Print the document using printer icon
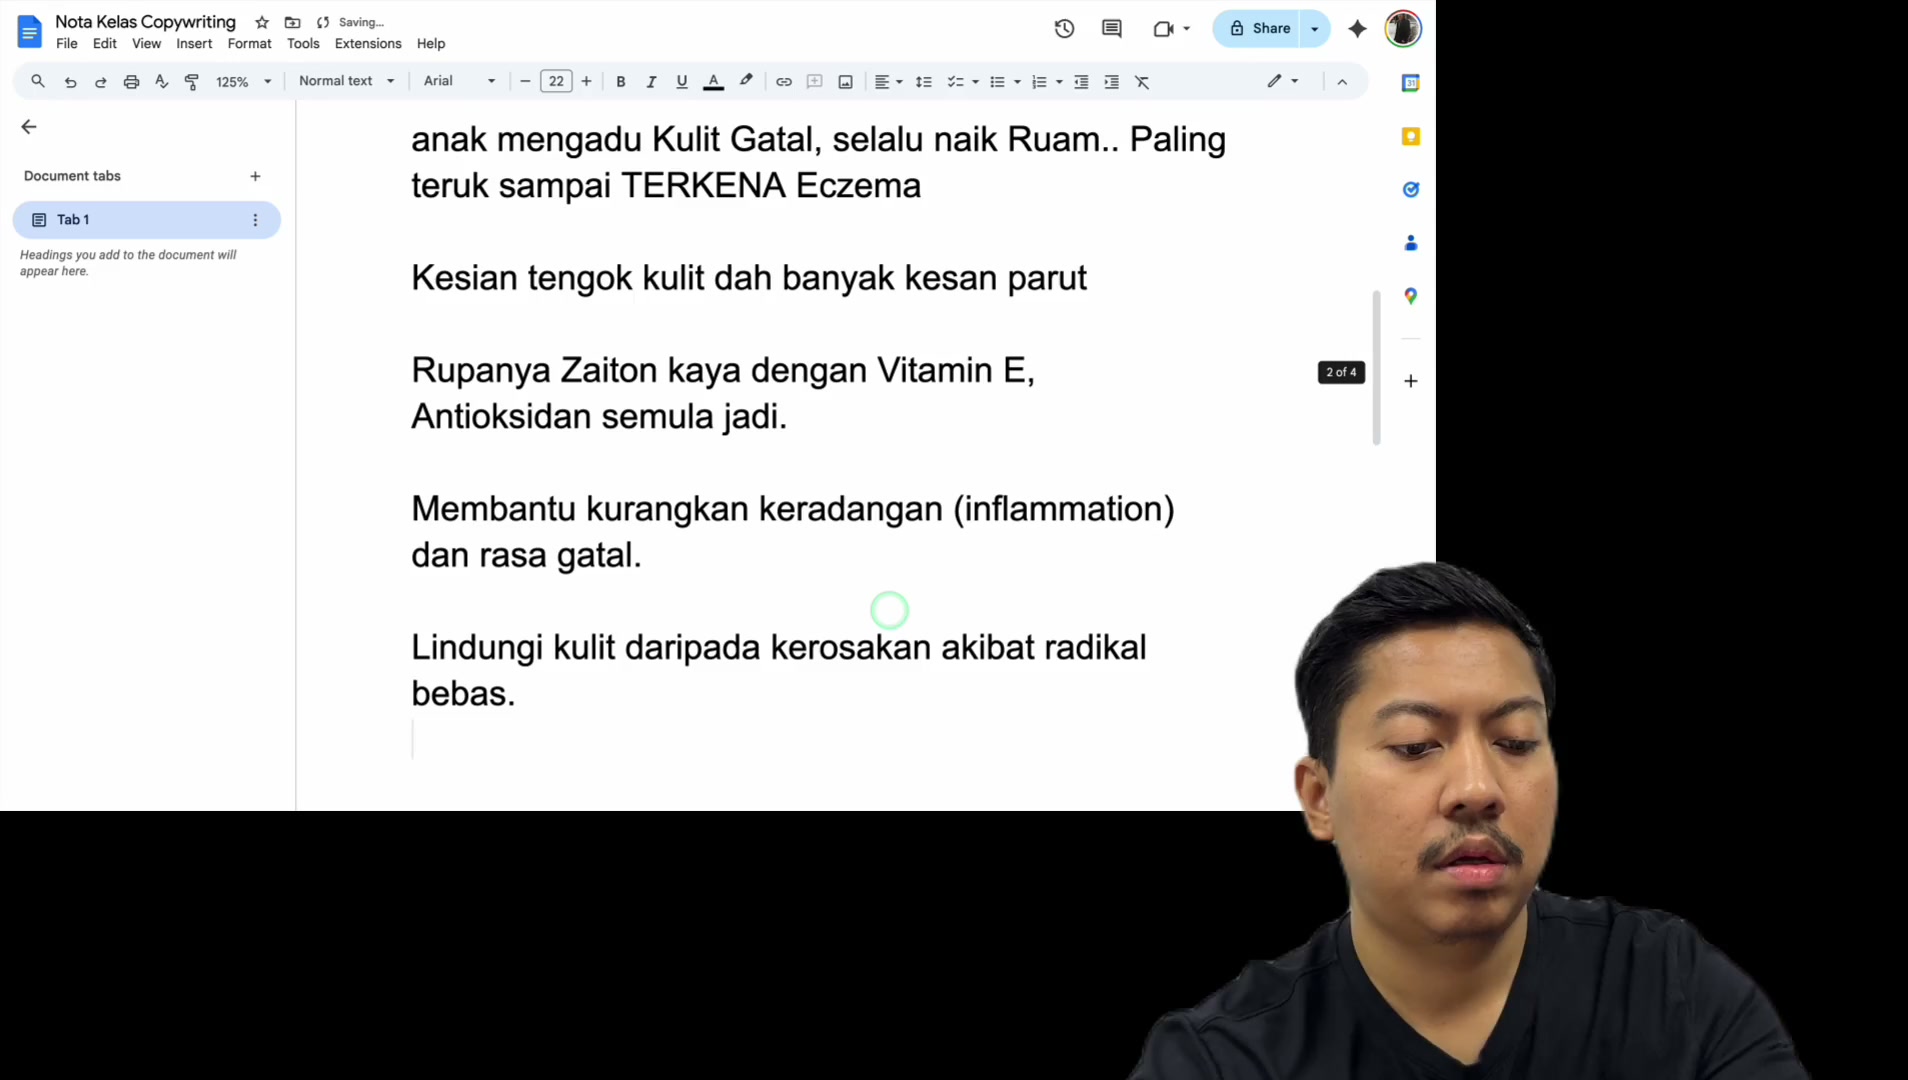This screenshot has width=1908, height=1080. [131, 82]
